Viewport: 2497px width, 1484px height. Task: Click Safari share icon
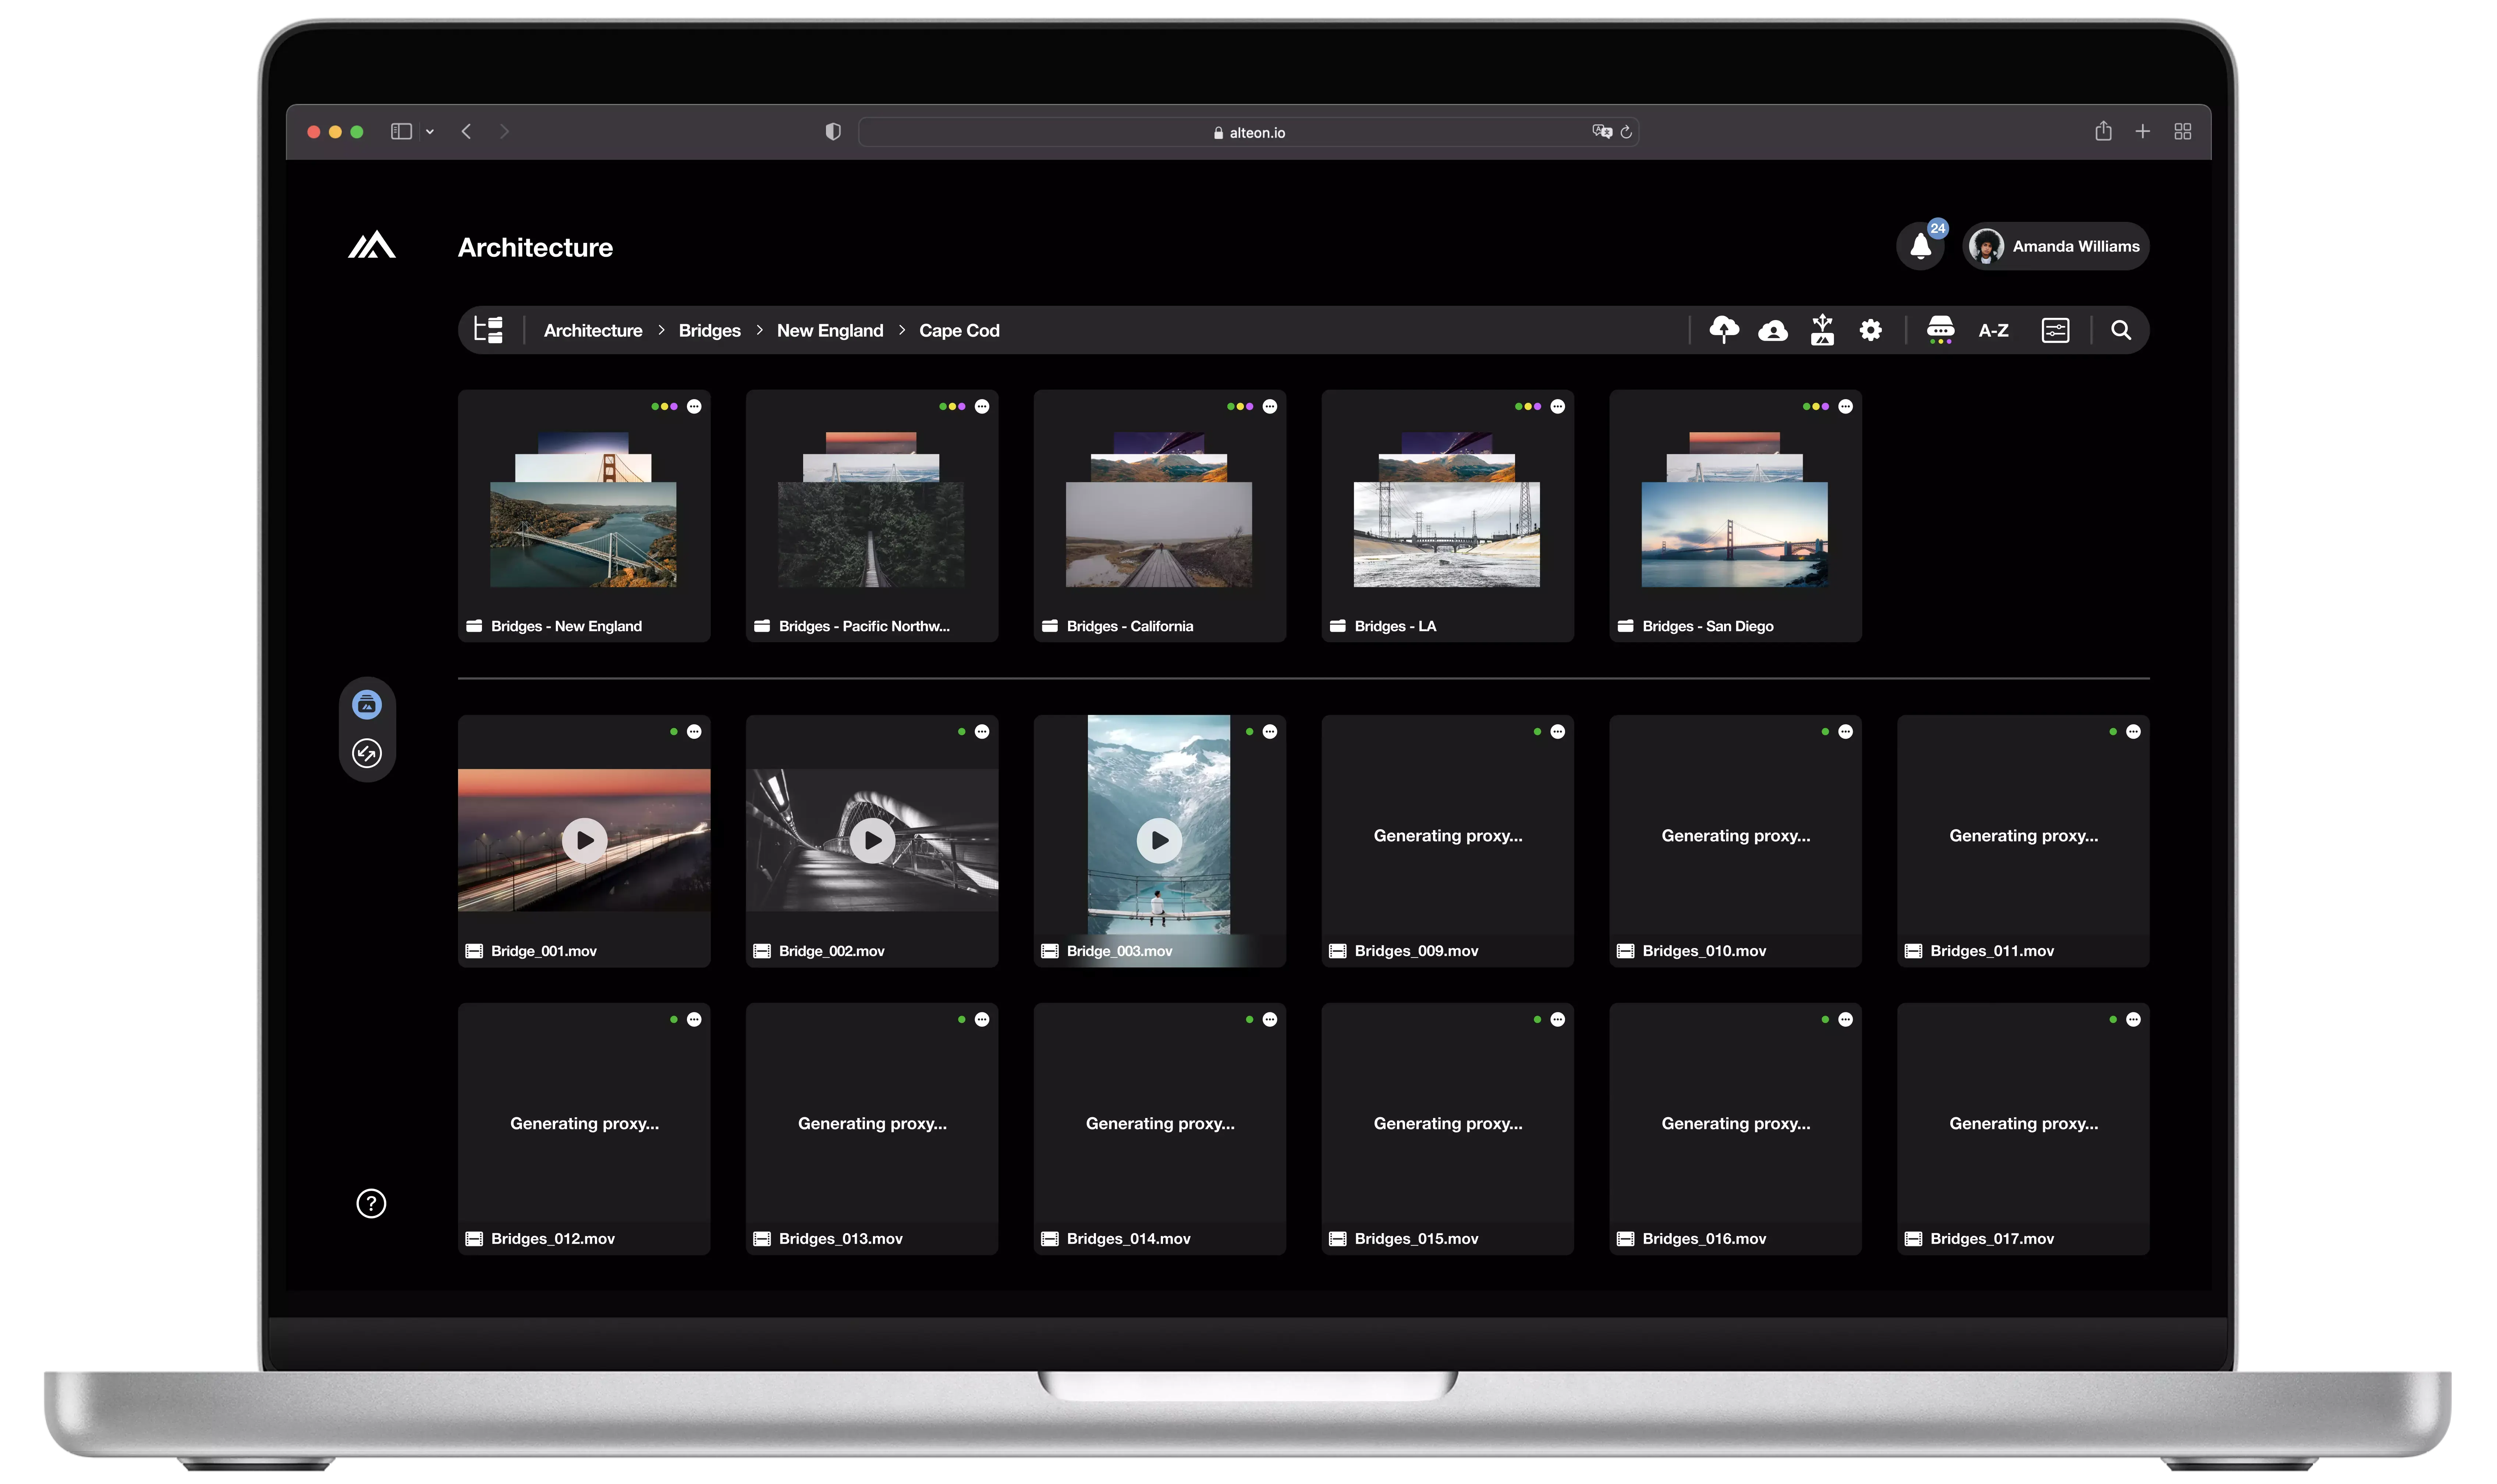(x=2103, y=131)
